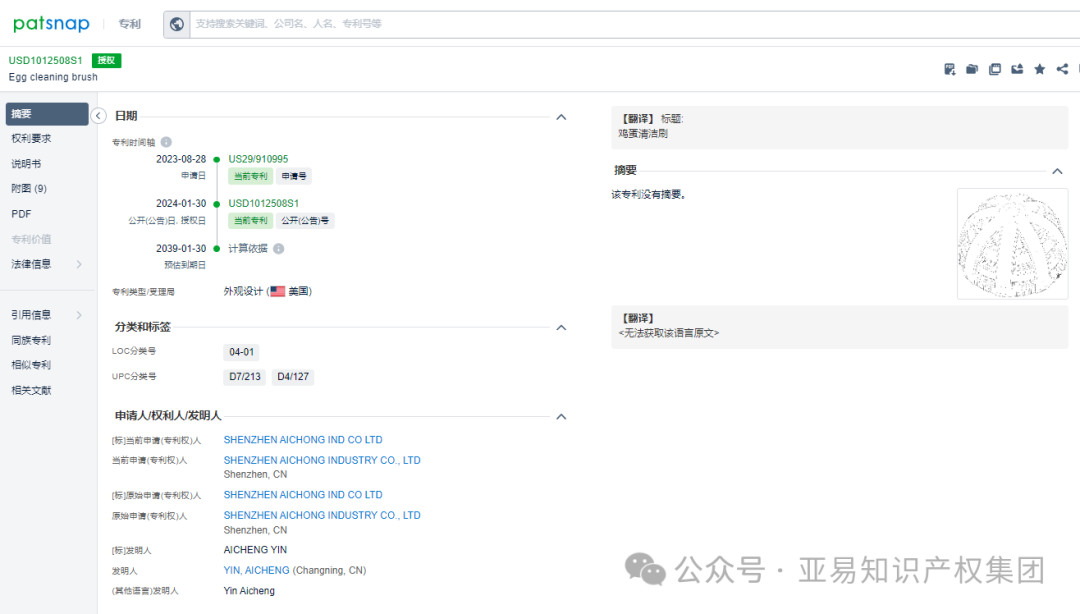Toggle the star to favorite this patent
This screenshot has height=614, width=1080.
[1040, 69]
